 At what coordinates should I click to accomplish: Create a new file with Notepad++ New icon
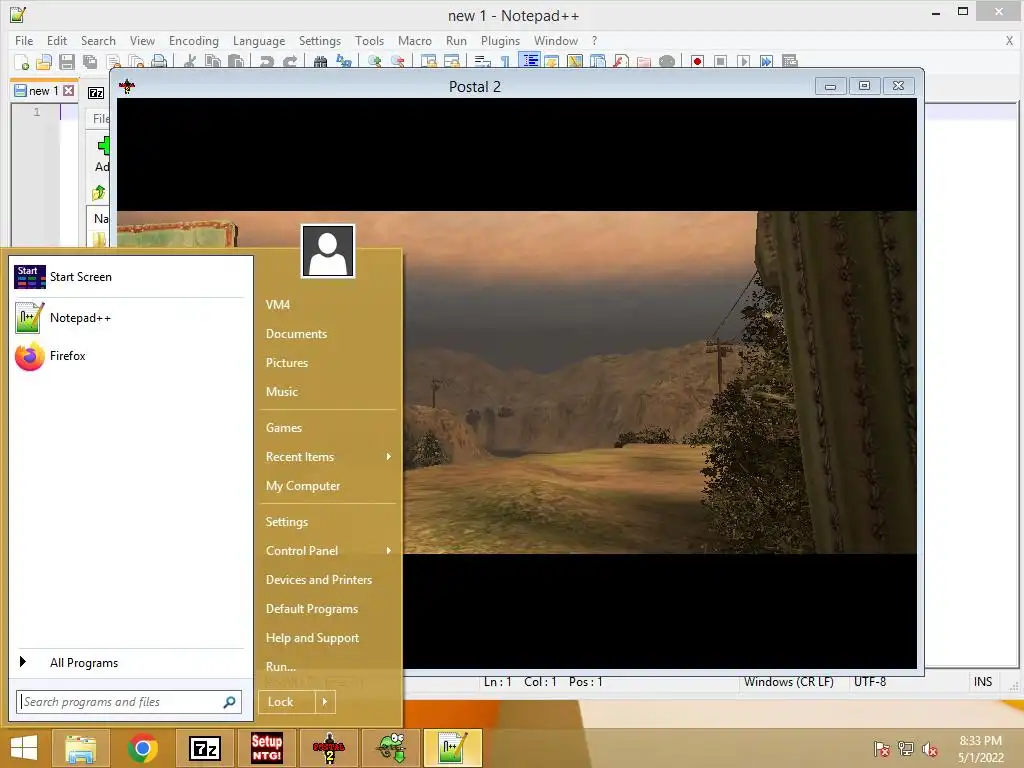21,62
